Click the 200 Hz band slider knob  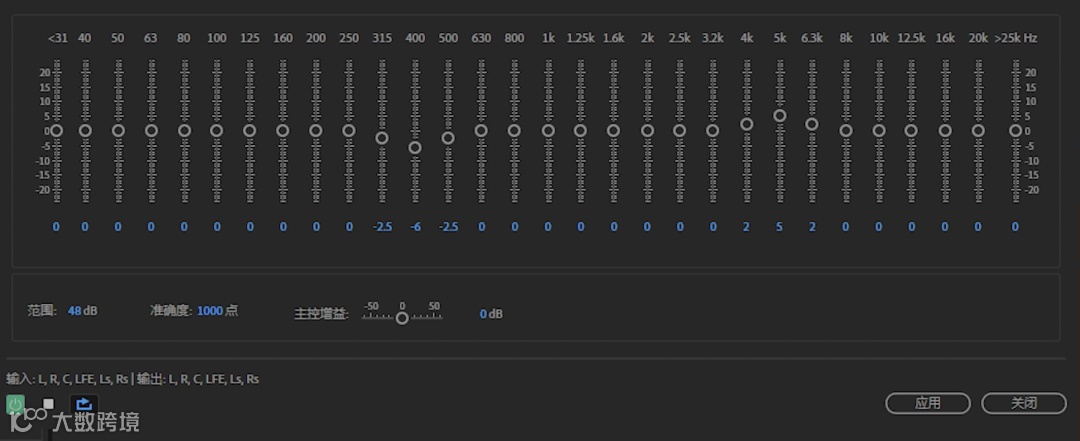pos(316,130)
